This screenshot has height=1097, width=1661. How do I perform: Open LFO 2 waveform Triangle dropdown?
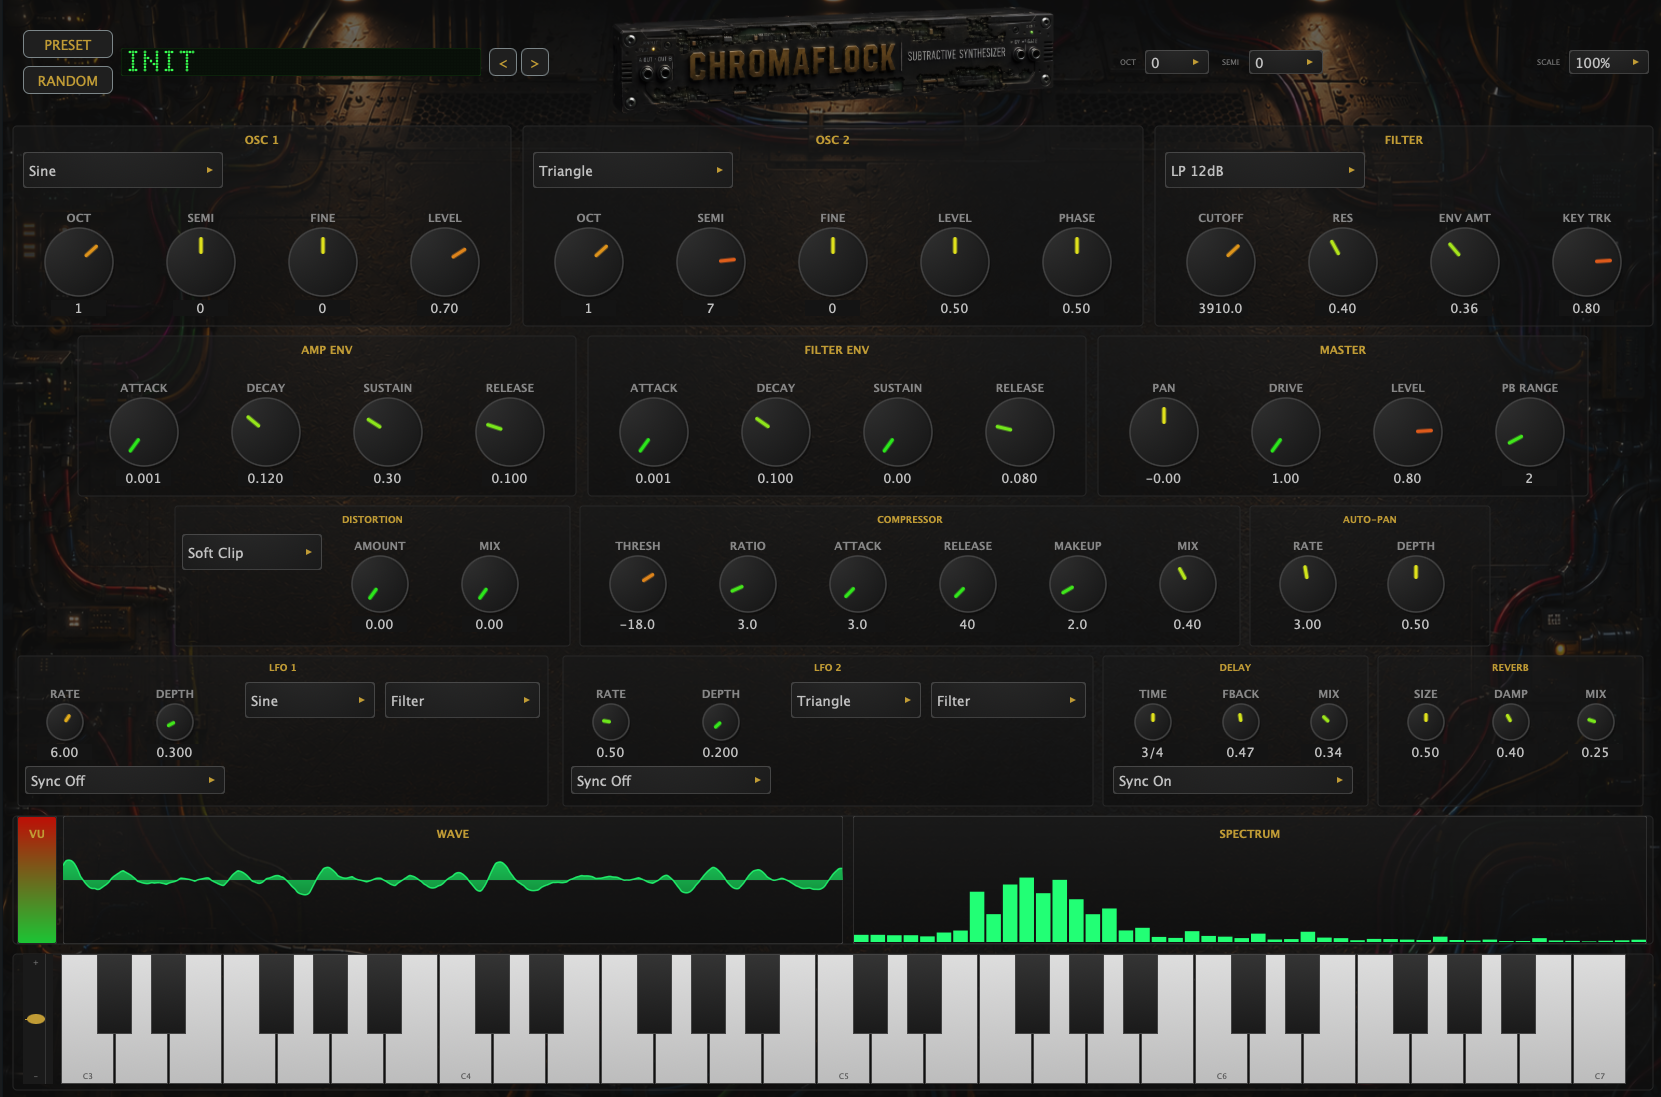click(856, 700)
